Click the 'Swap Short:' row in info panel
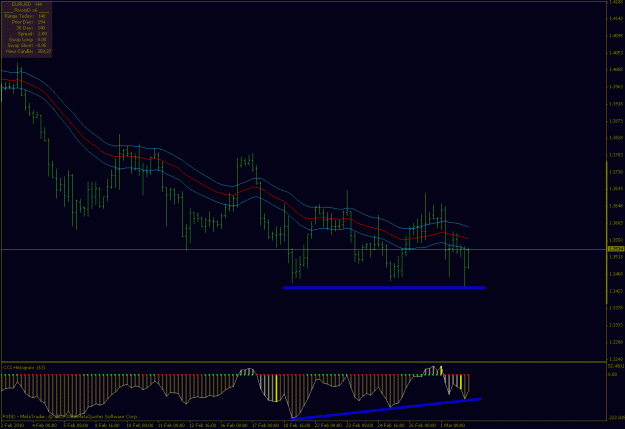Image resolution: width=625 pixels, height=429 pixels. [27, 45]
